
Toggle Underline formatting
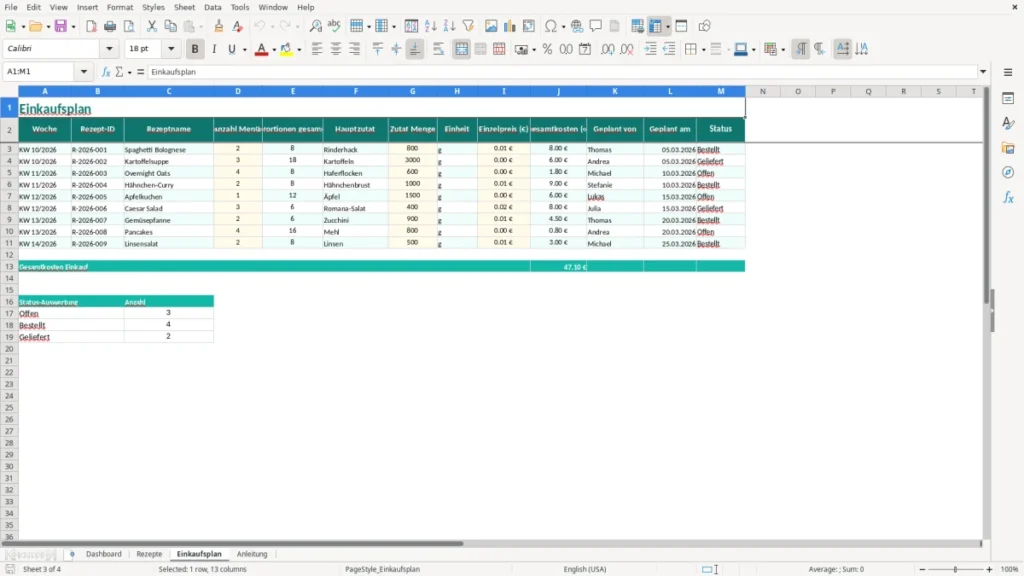[231, 49]
